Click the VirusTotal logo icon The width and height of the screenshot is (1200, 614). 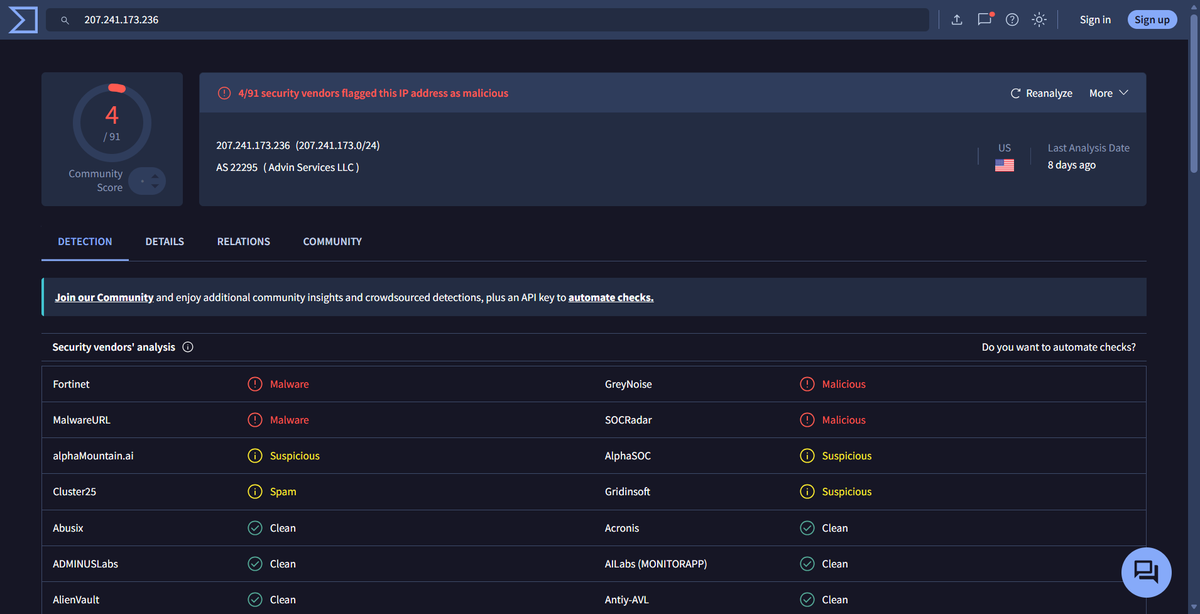[23, 19]
